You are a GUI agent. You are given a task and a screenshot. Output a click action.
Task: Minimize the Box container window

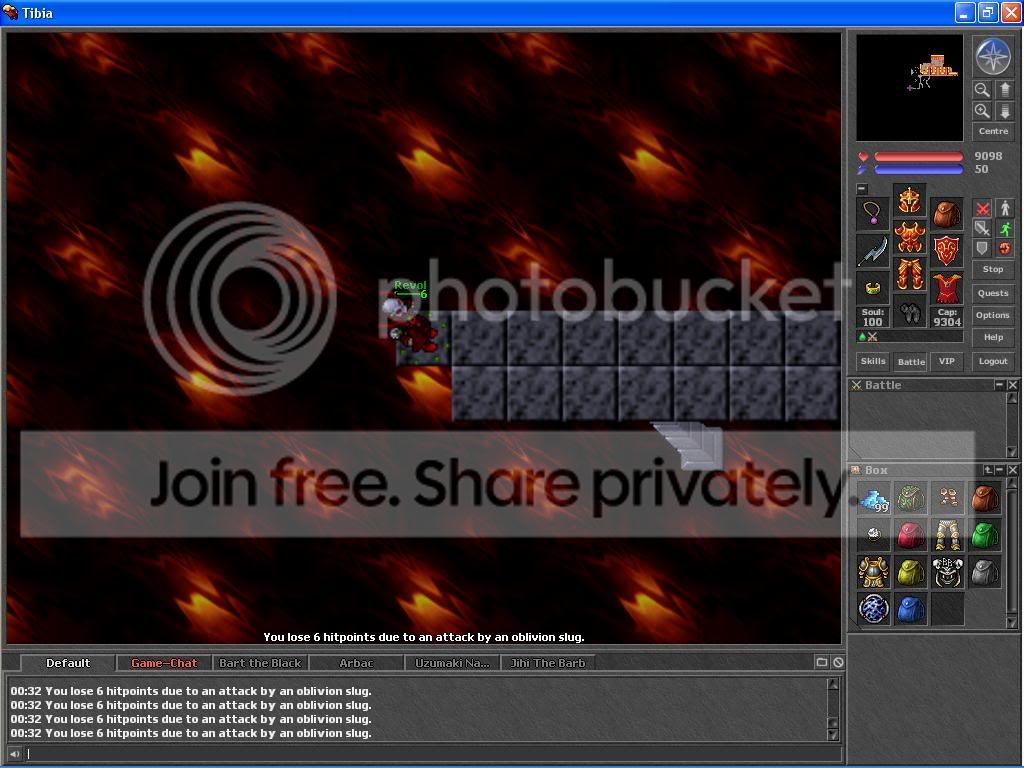[999, 470]
